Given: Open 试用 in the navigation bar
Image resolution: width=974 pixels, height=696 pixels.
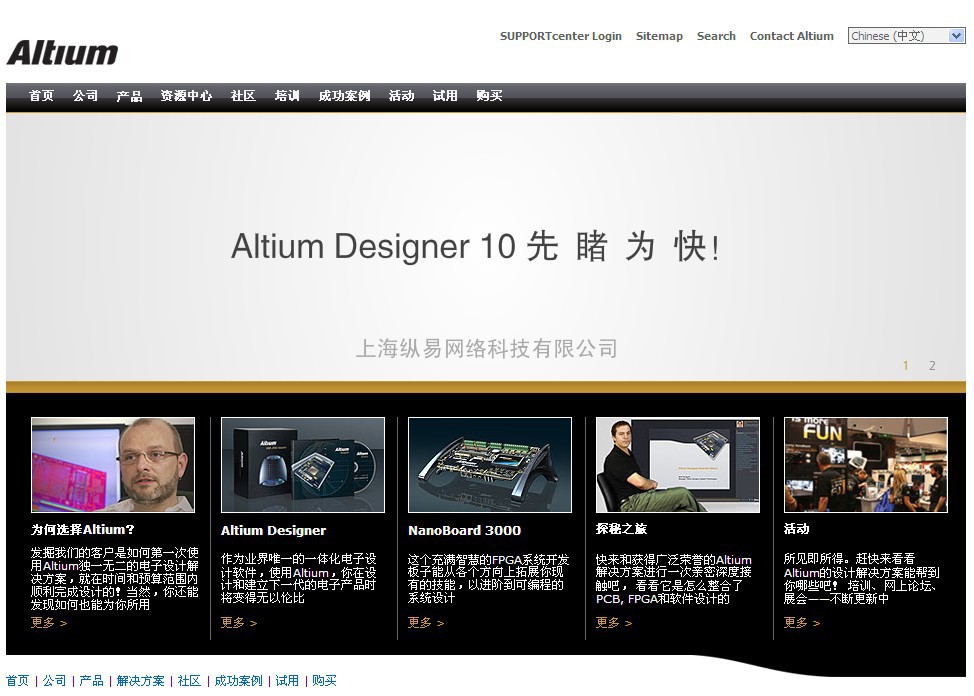Looking at the screenshot, I should click(445, 96).
